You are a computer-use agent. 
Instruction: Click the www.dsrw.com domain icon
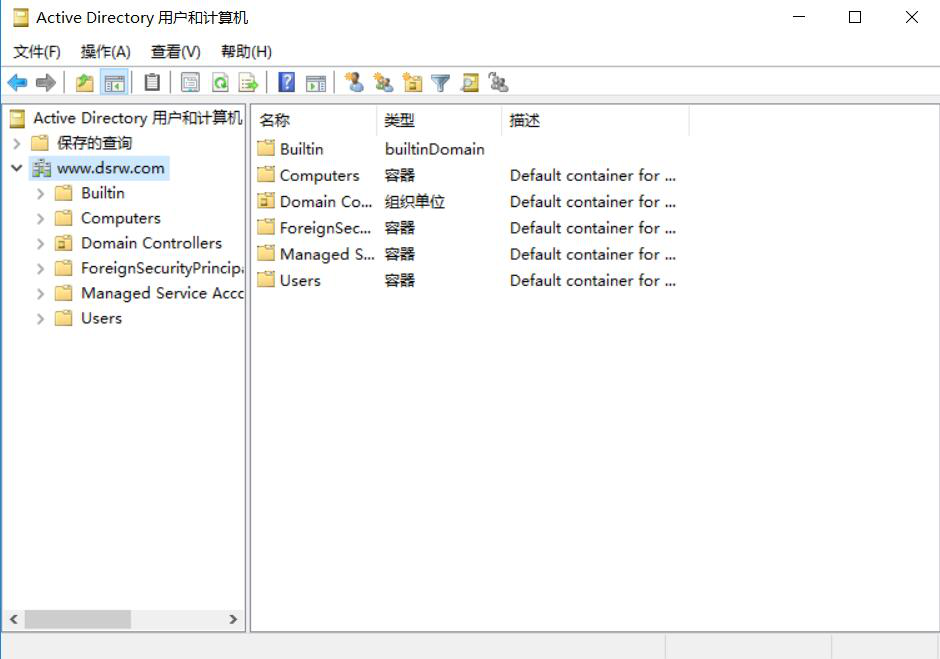41,168
